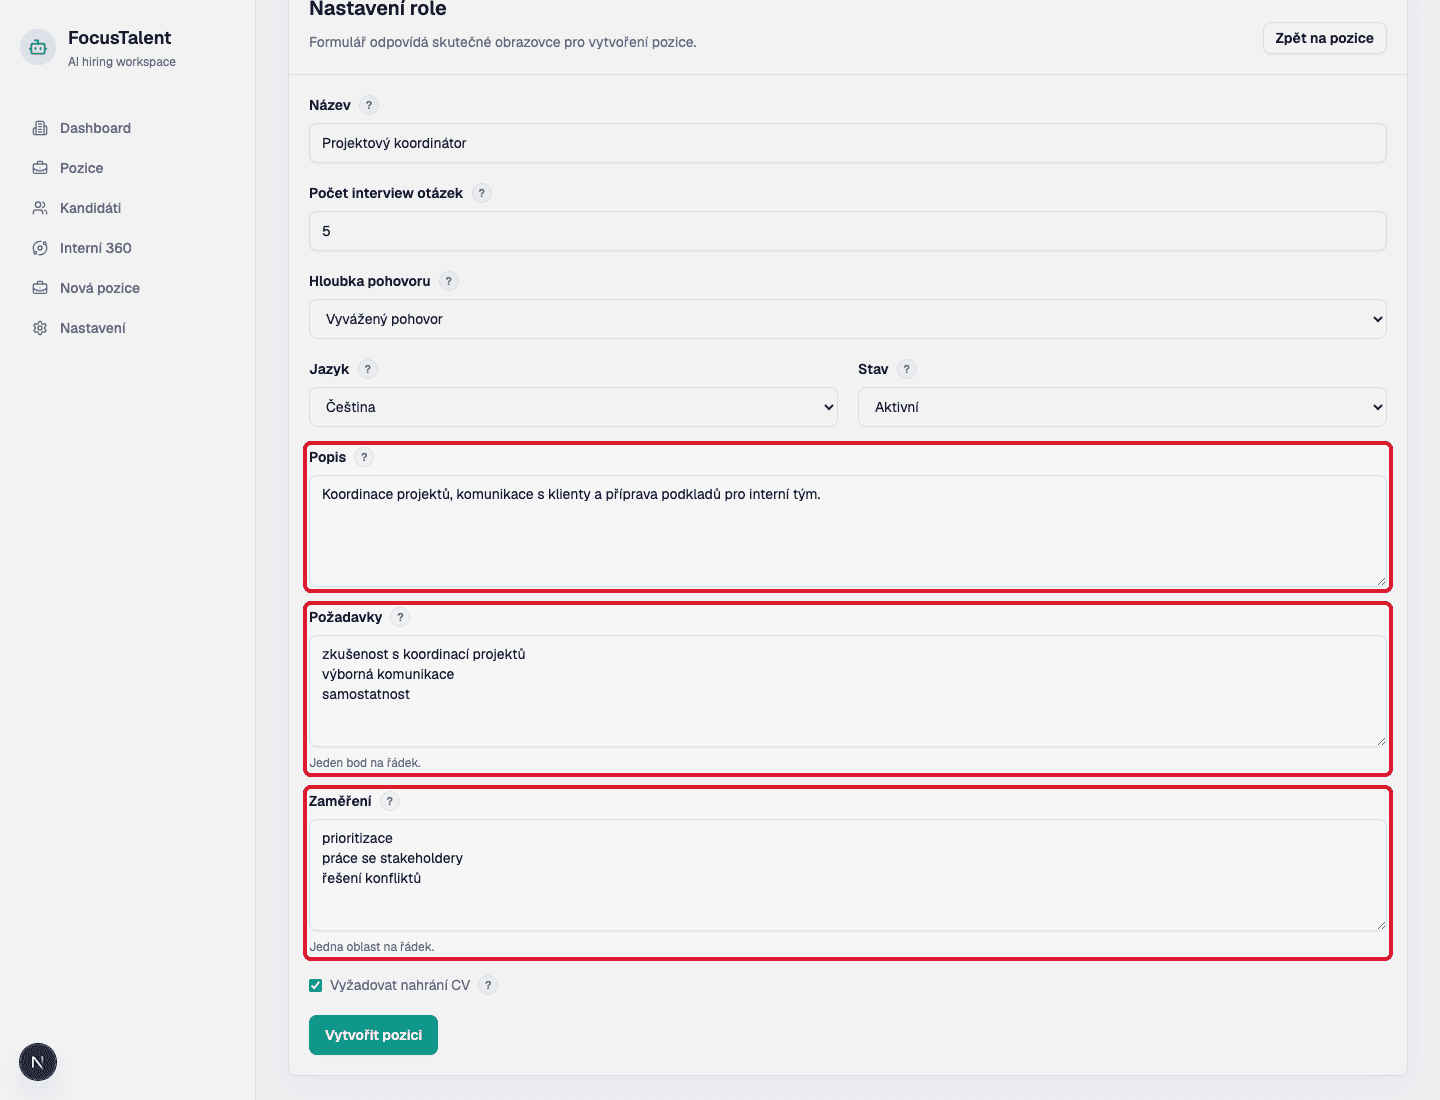Show help tooltip next to Název
The height and width of the screenshot is (1100, 1440).
point(369,105)
